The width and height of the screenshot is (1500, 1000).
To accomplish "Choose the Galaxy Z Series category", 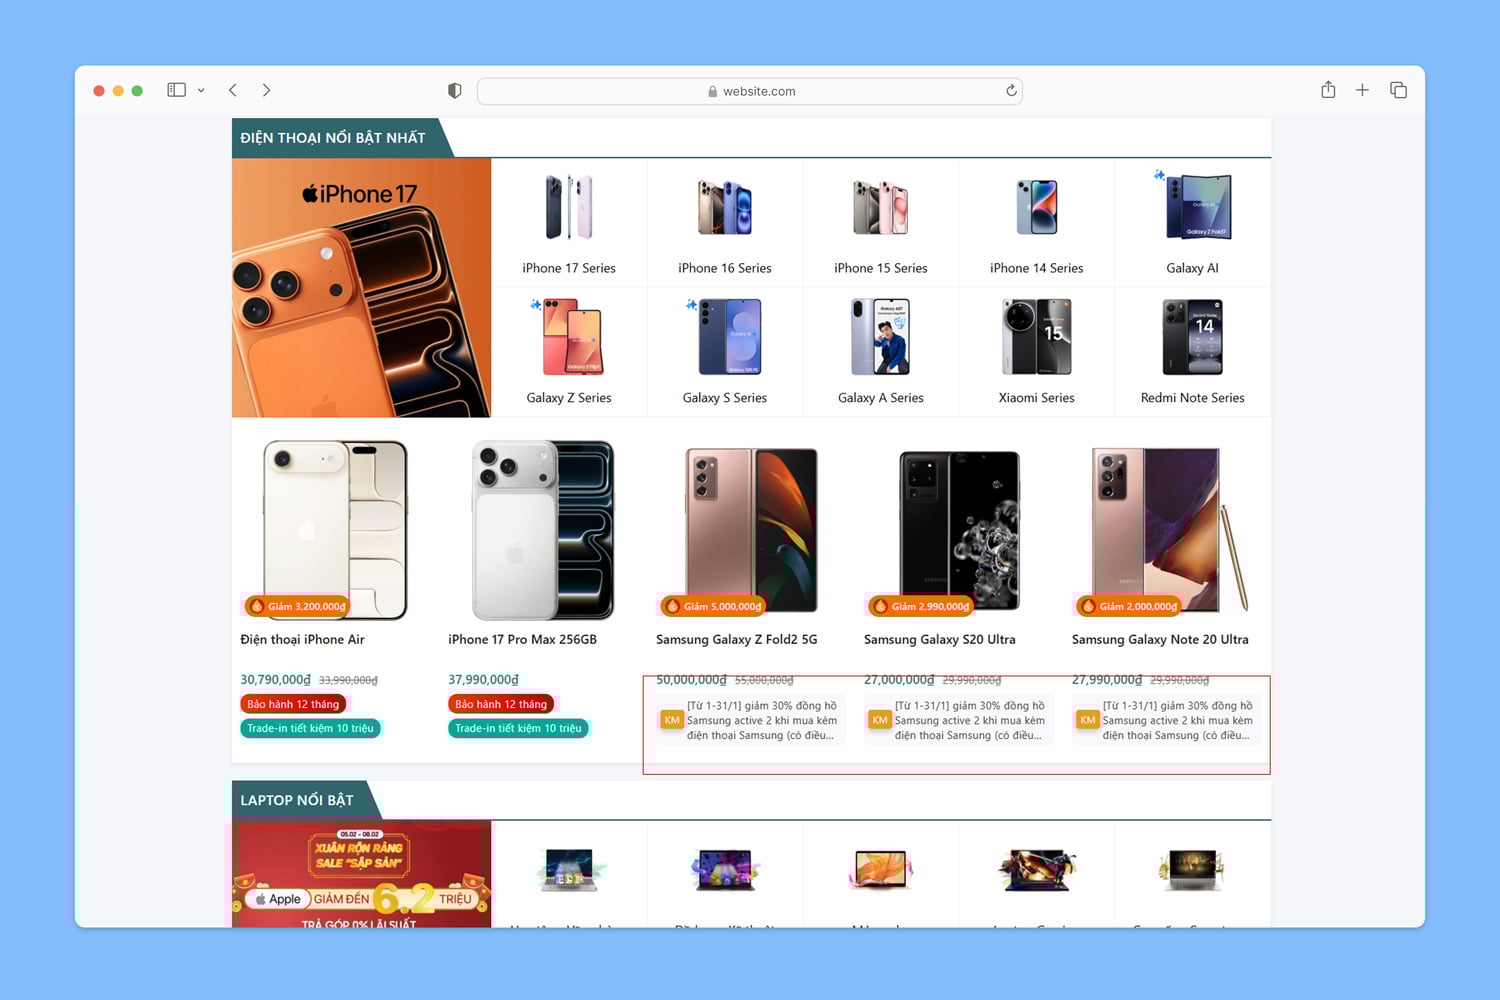I will (569, 352).
